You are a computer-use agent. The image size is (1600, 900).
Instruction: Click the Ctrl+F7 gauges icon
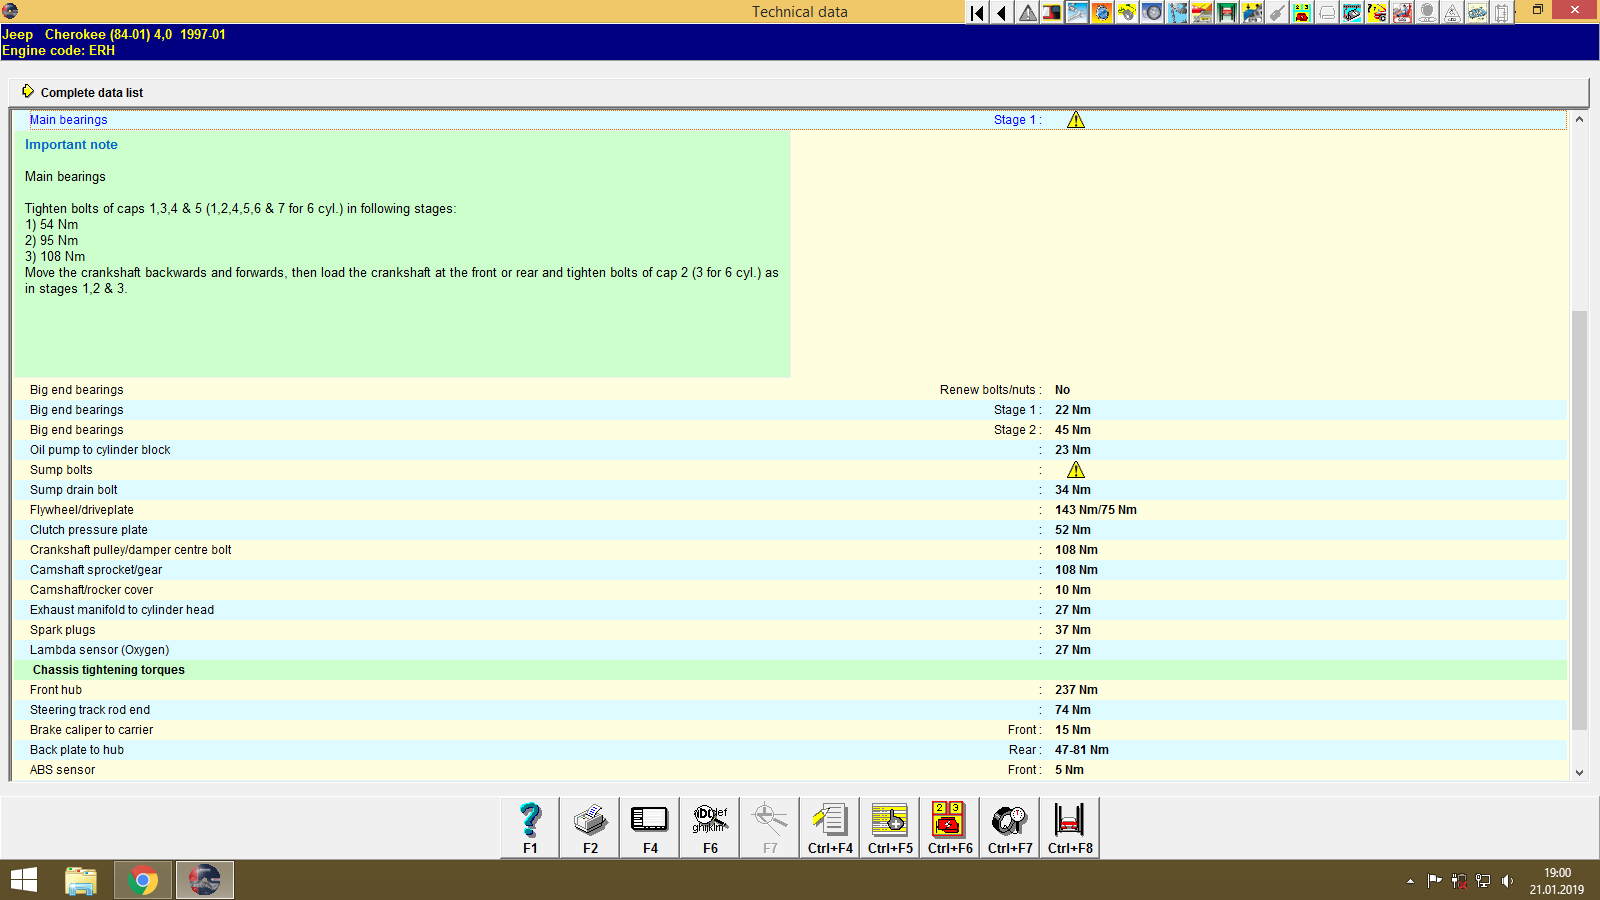(1009, 827)
